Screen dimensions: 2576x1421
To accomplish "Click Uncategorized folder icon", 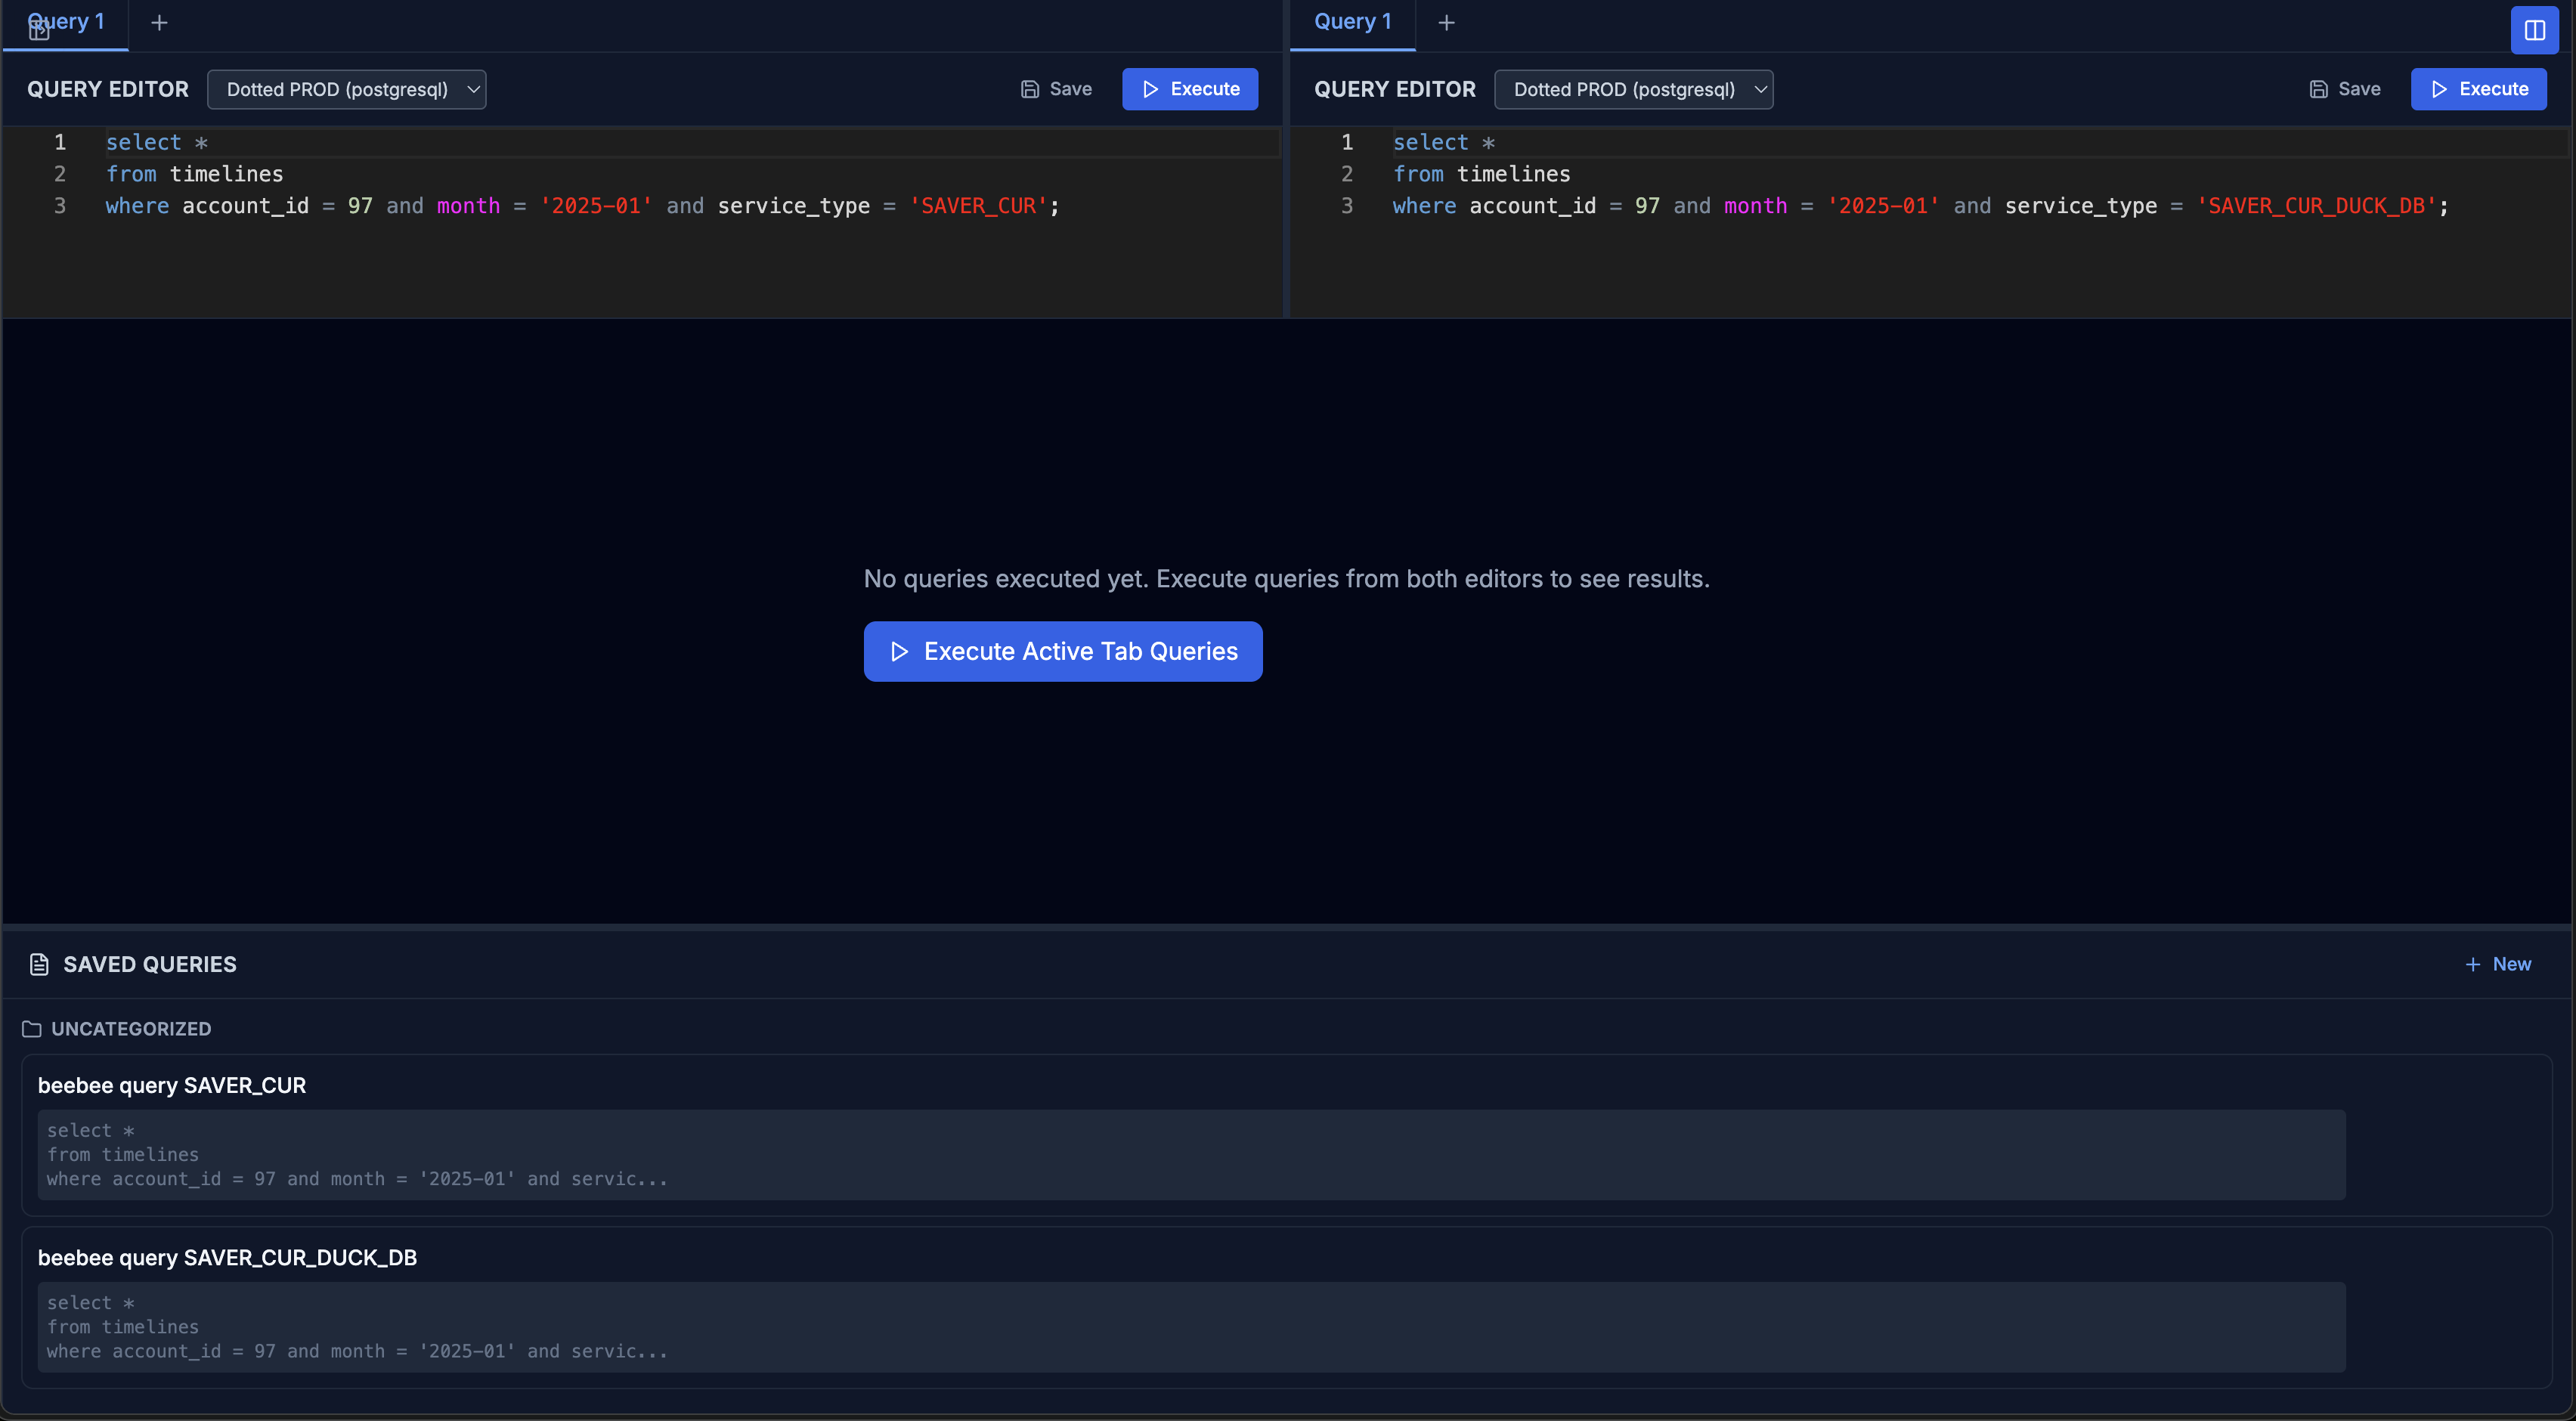I will (x=32, y=1029).
